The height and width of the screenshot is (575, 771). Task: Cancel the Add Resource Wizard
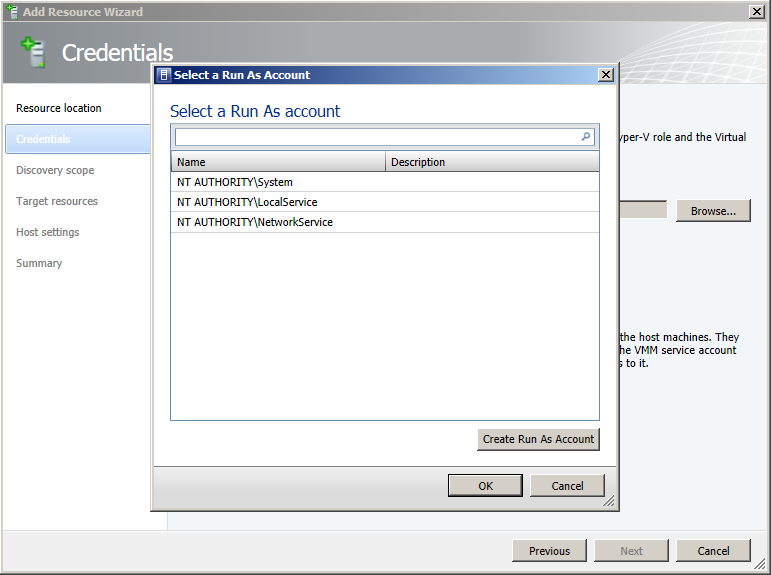click(713, 551)
